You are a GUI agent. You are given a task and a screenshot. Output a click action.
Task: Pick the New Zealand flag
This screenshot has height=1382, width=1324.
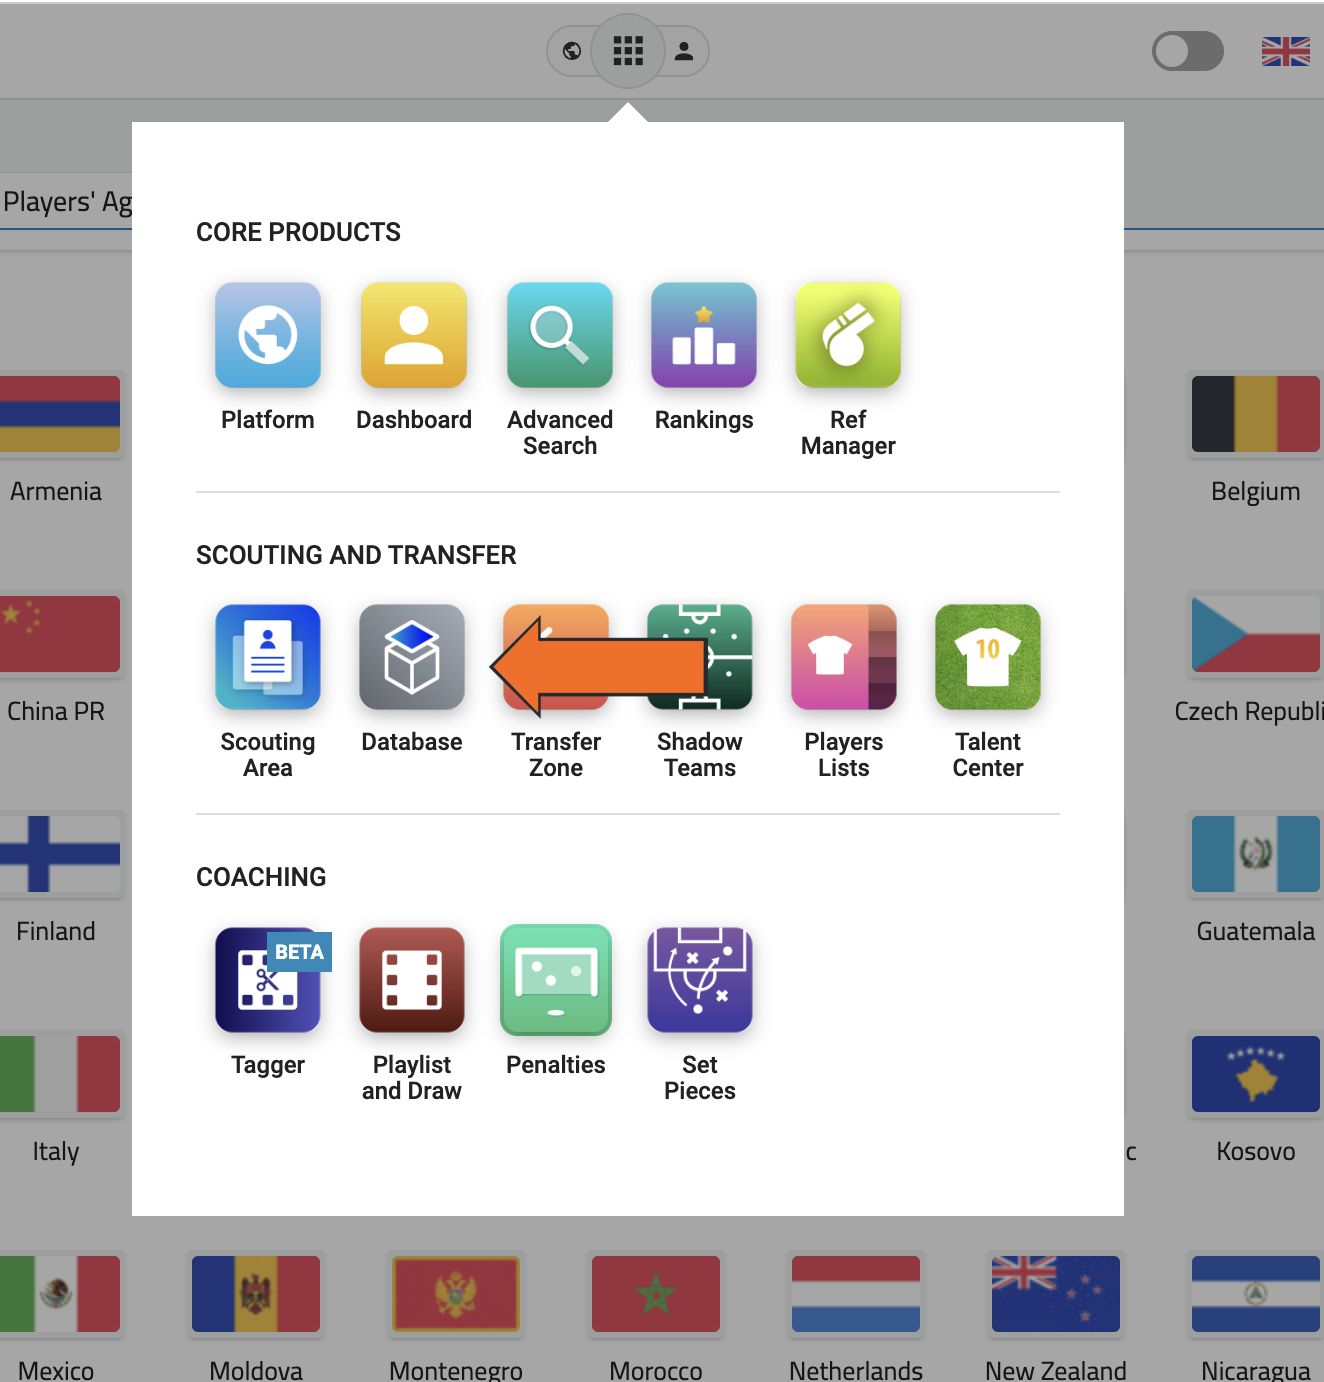coord(1056,1294)
